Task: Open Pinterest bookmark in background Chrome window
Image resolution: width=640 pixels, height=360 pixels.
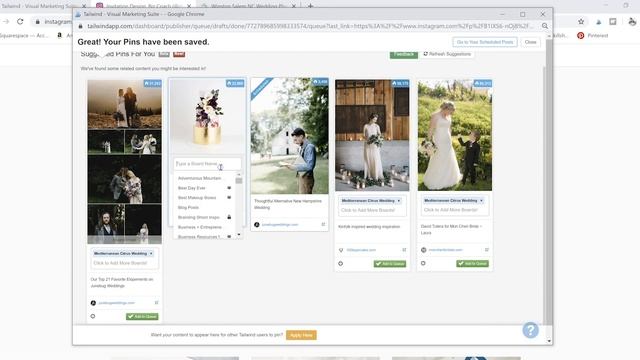Action: pos(593,36)
